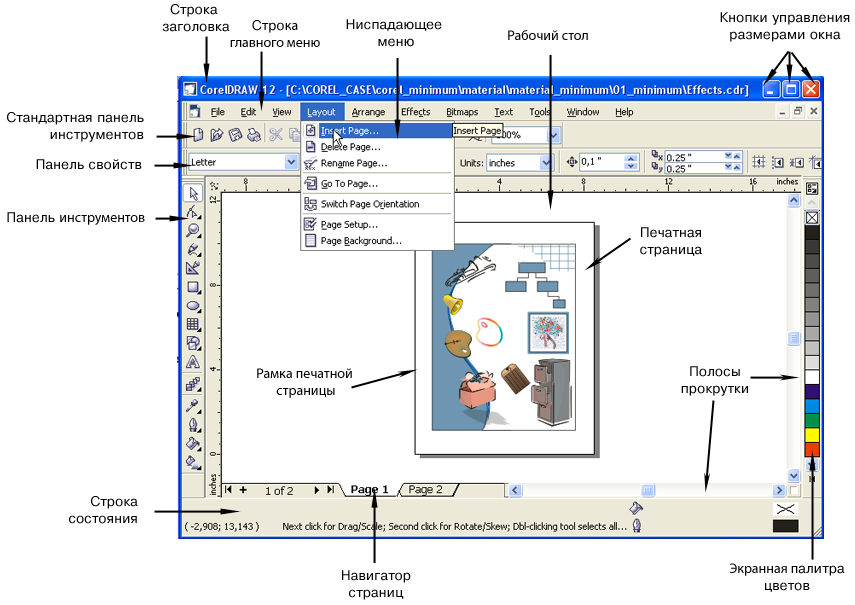855x605 pixels.
Task: Select the Interactive Blend tool
Action: click(x=193, y=384)
